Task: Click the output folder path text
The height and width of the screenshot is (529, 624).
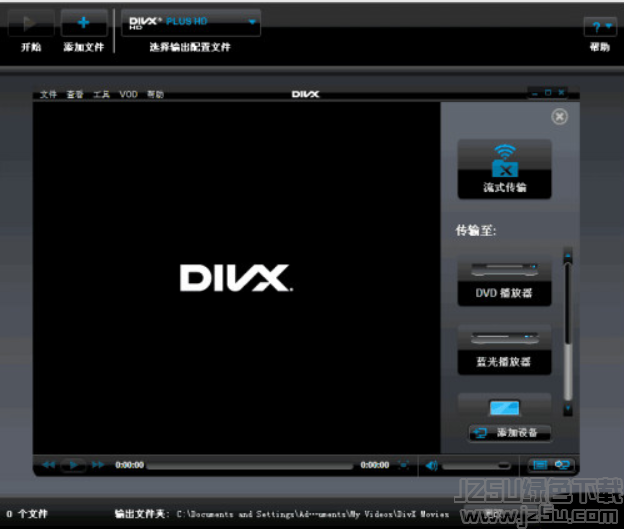Action: click(x=313, y=514)
